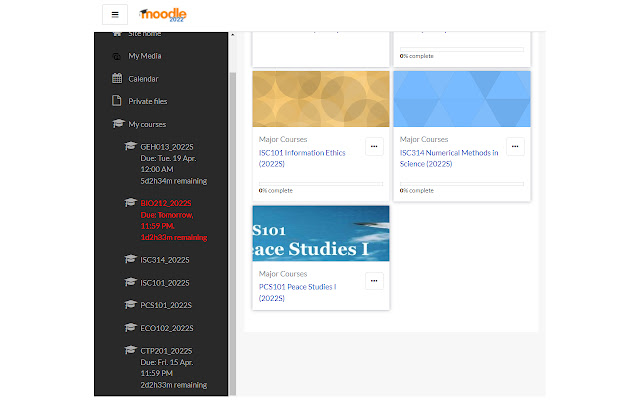Viewport: 640px width, 400px height.
Task: Open the Moodle 2022 logo home
Action: [162, 15]
